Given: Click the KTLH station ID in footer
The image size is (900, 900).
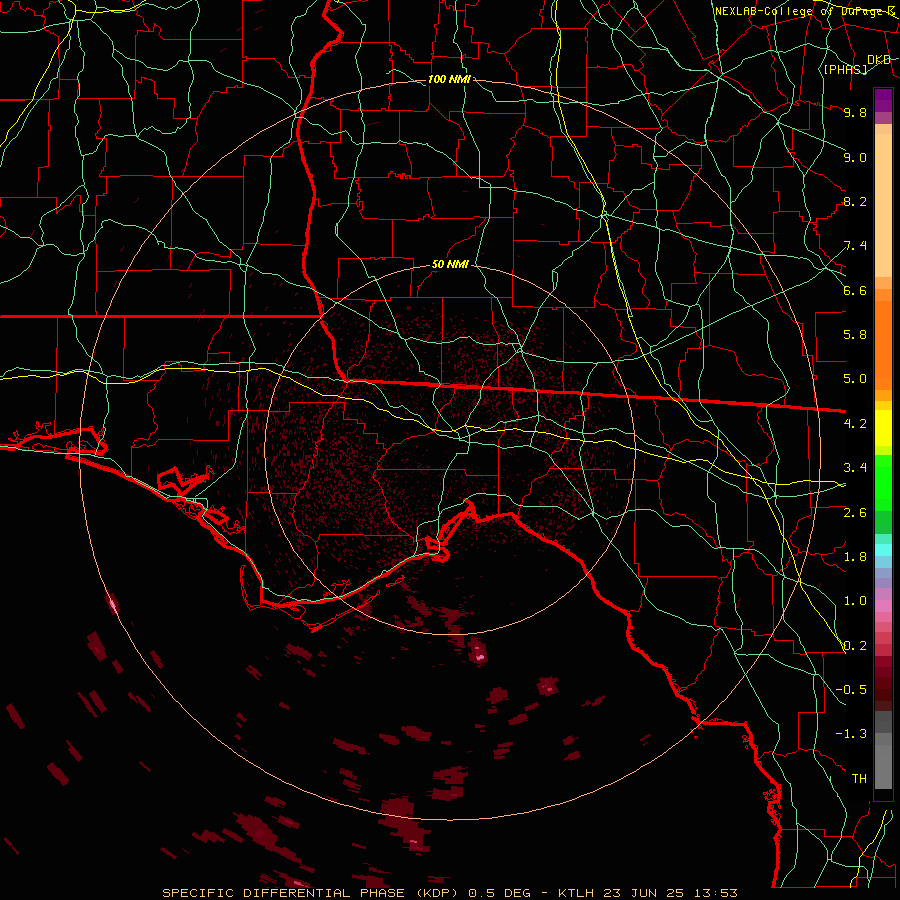Looking at the screenshot, I should [x=576, y=893].
